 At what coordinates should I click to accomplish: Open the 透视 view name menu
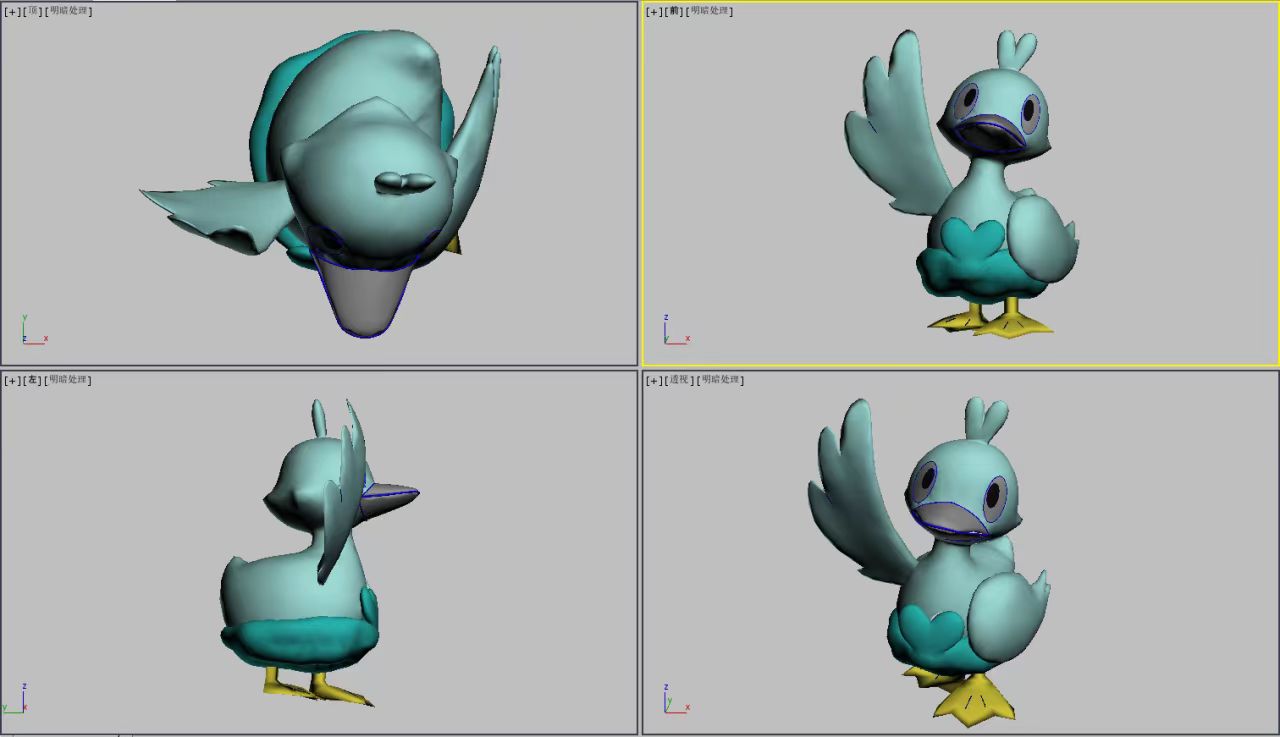pos(680,380)
